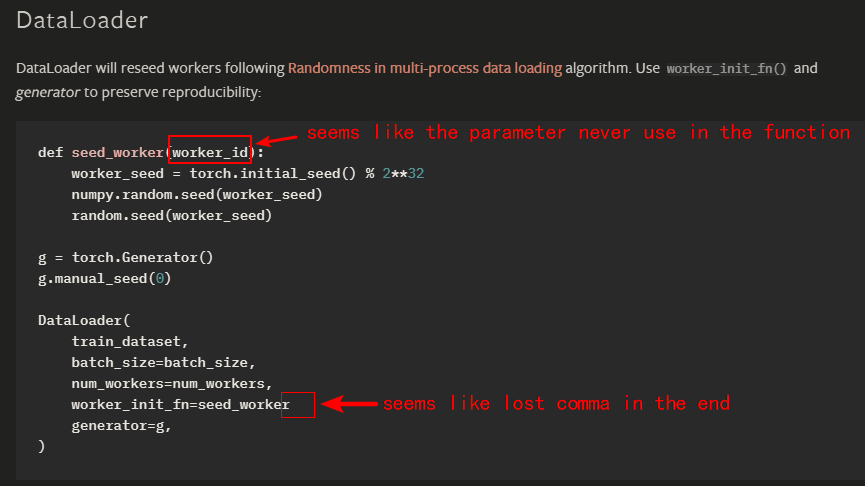This screenshot has width=865, height=486.
Task: Open the Randomness in multi-process data loading link
Action: tap(425, 68)
